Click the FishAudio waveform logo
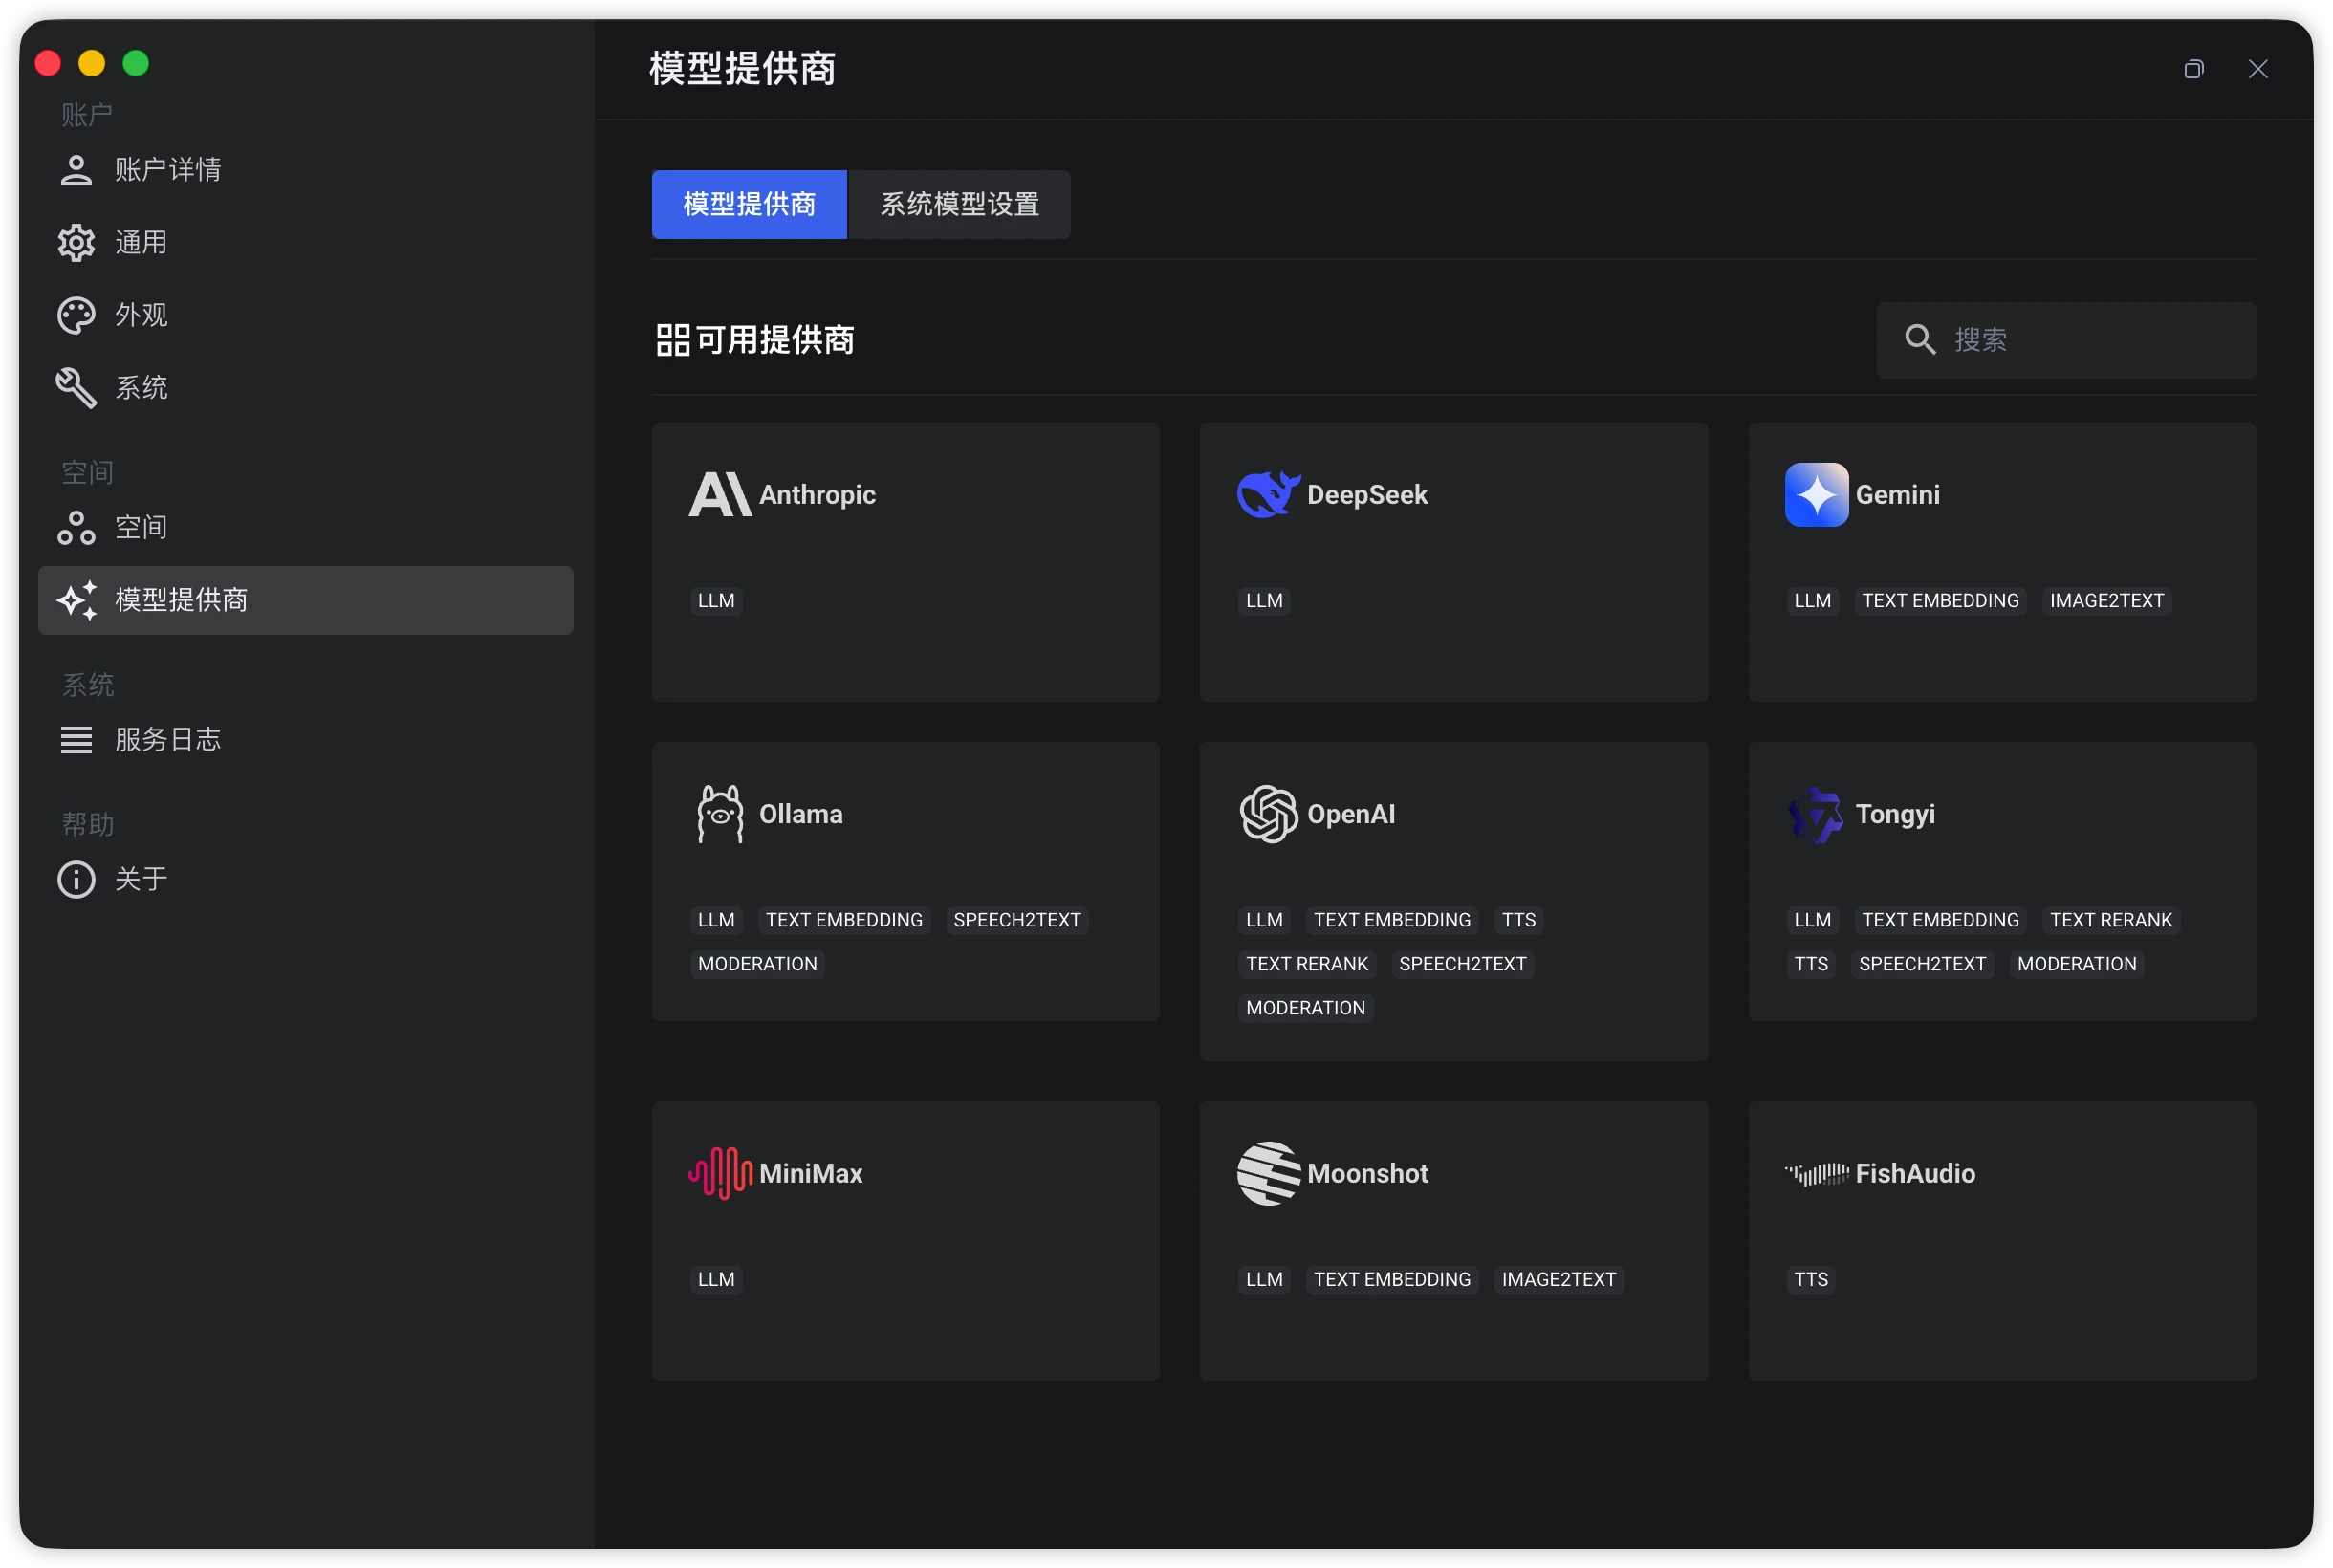This screenshot has width=2333, height=1568. [1816, 1173]
